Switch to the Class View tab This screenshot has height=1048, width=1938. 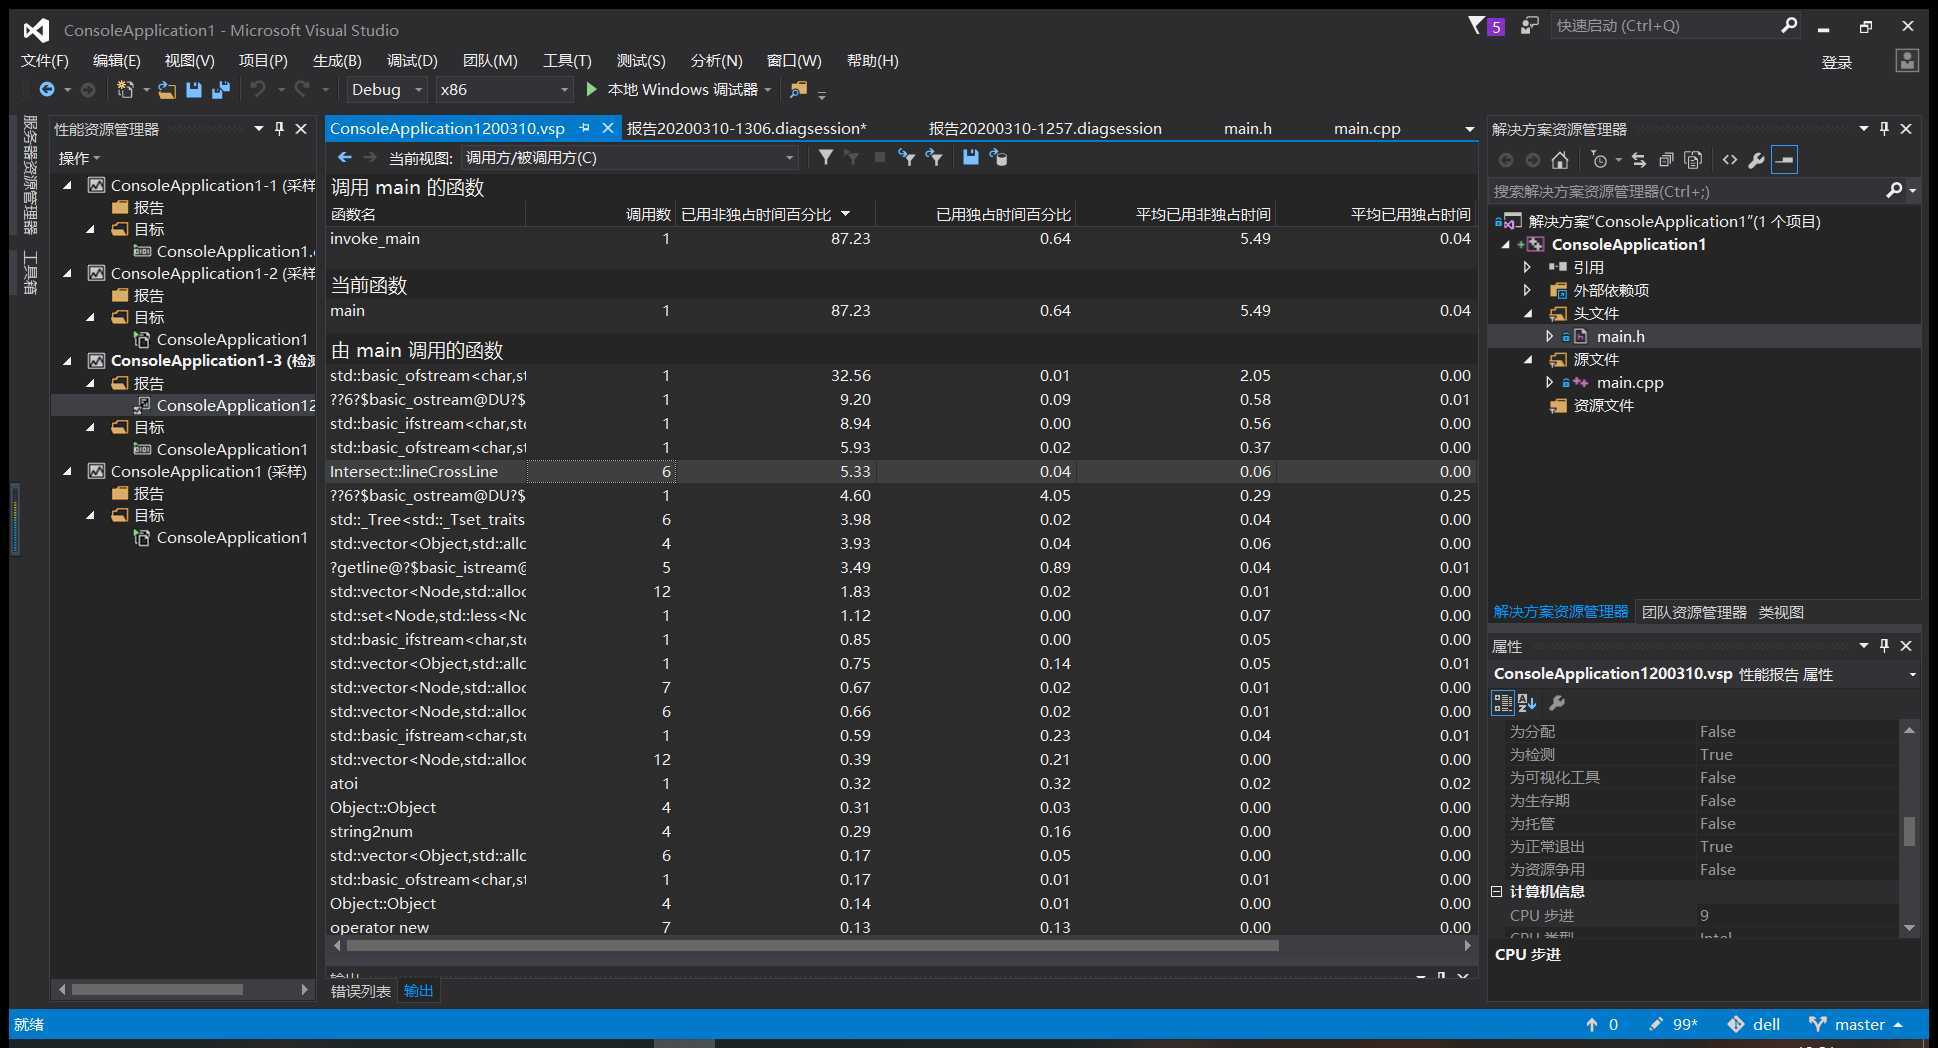point(1781,612)
